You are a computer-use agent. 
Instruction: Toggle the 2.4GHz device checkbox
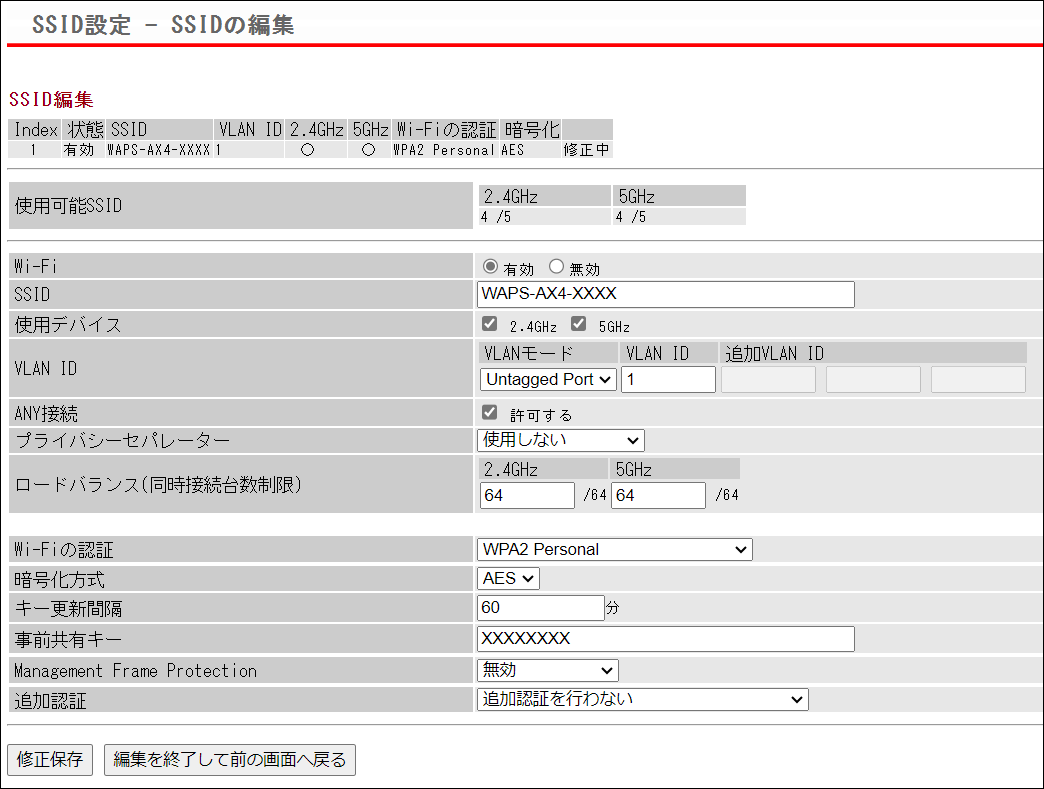pos(489,324)
